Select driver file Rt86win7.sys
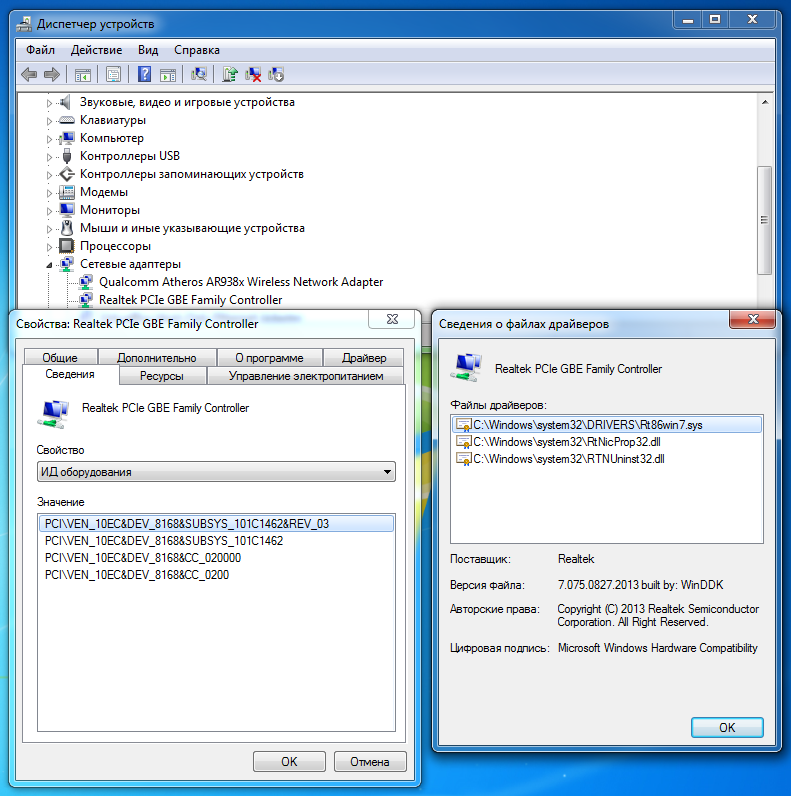791x796 pixels. [607, 425]
